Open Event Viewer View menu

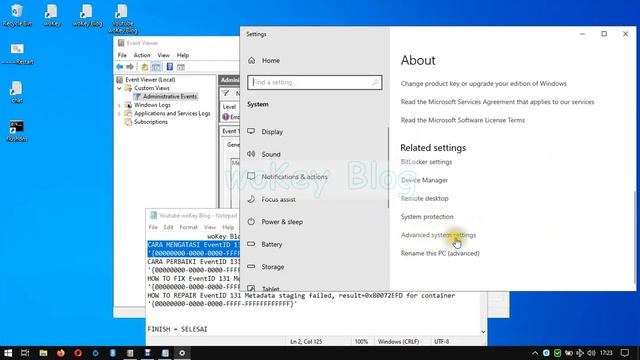(164, 55)
